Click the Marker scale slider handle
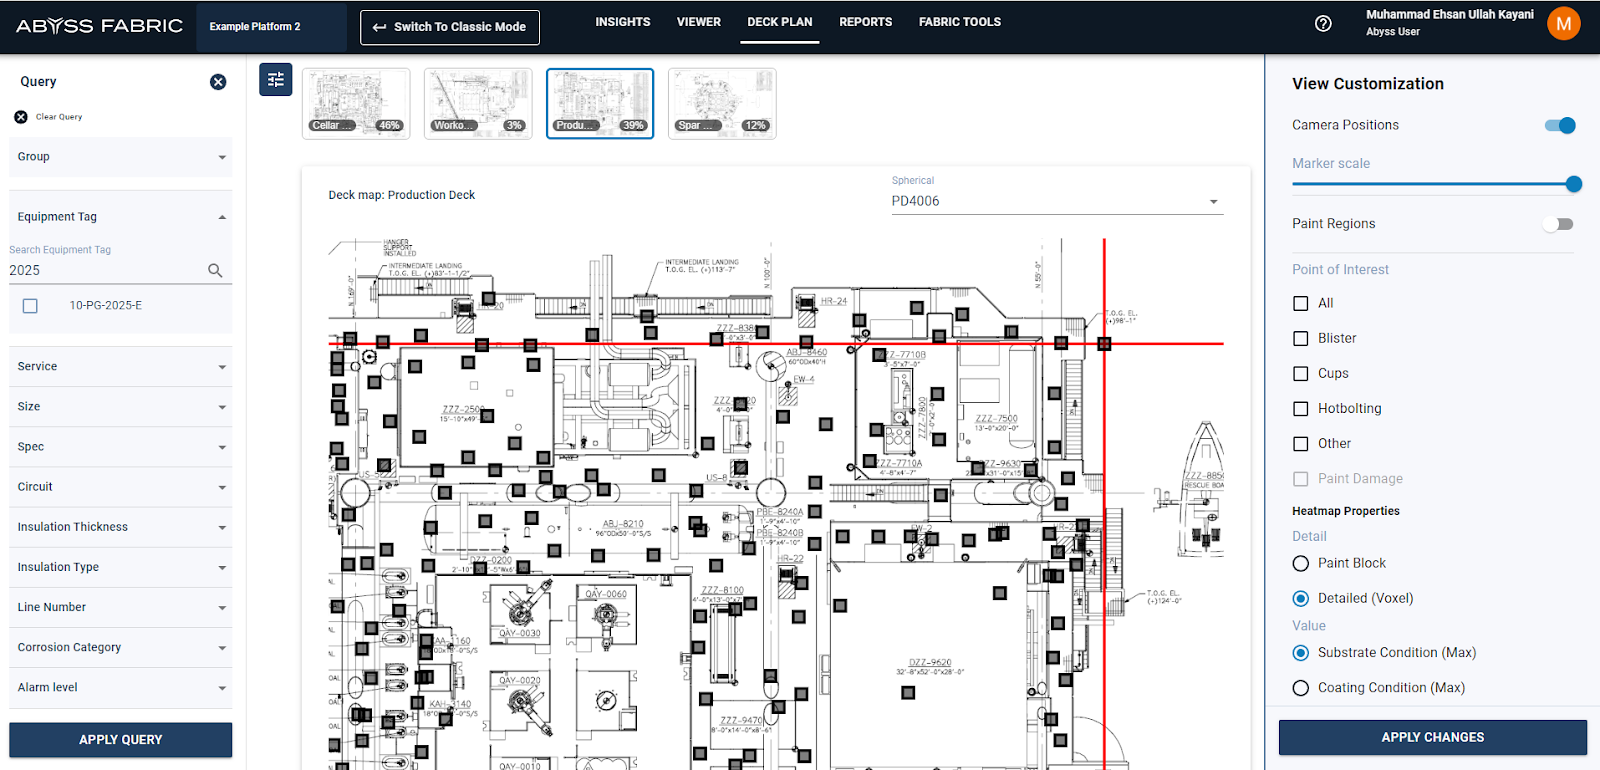The height and width of the screenshot is (770, 1600). [1574, 184]
